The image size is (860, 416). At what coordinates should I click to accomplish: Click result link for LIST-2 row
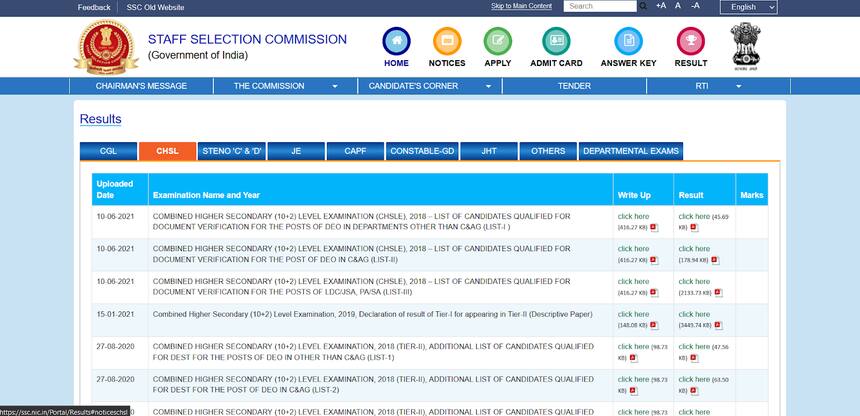pyautogui.click(x=694, y=379)
